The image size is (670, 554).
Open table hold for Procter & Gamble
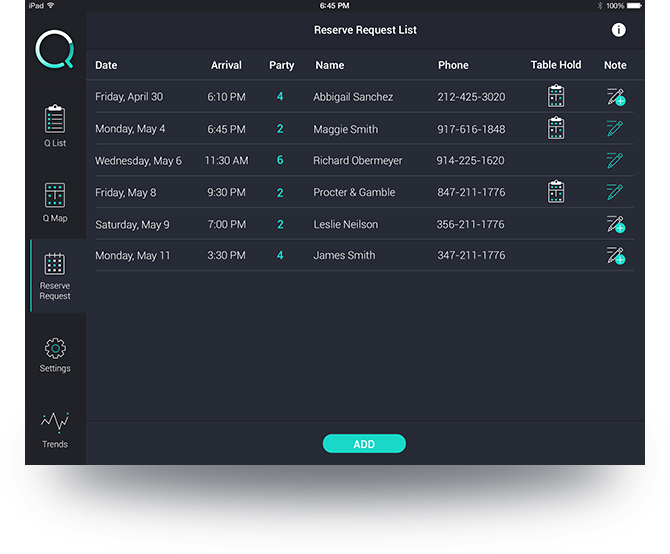pyautogui.click(x=556, y=192)
